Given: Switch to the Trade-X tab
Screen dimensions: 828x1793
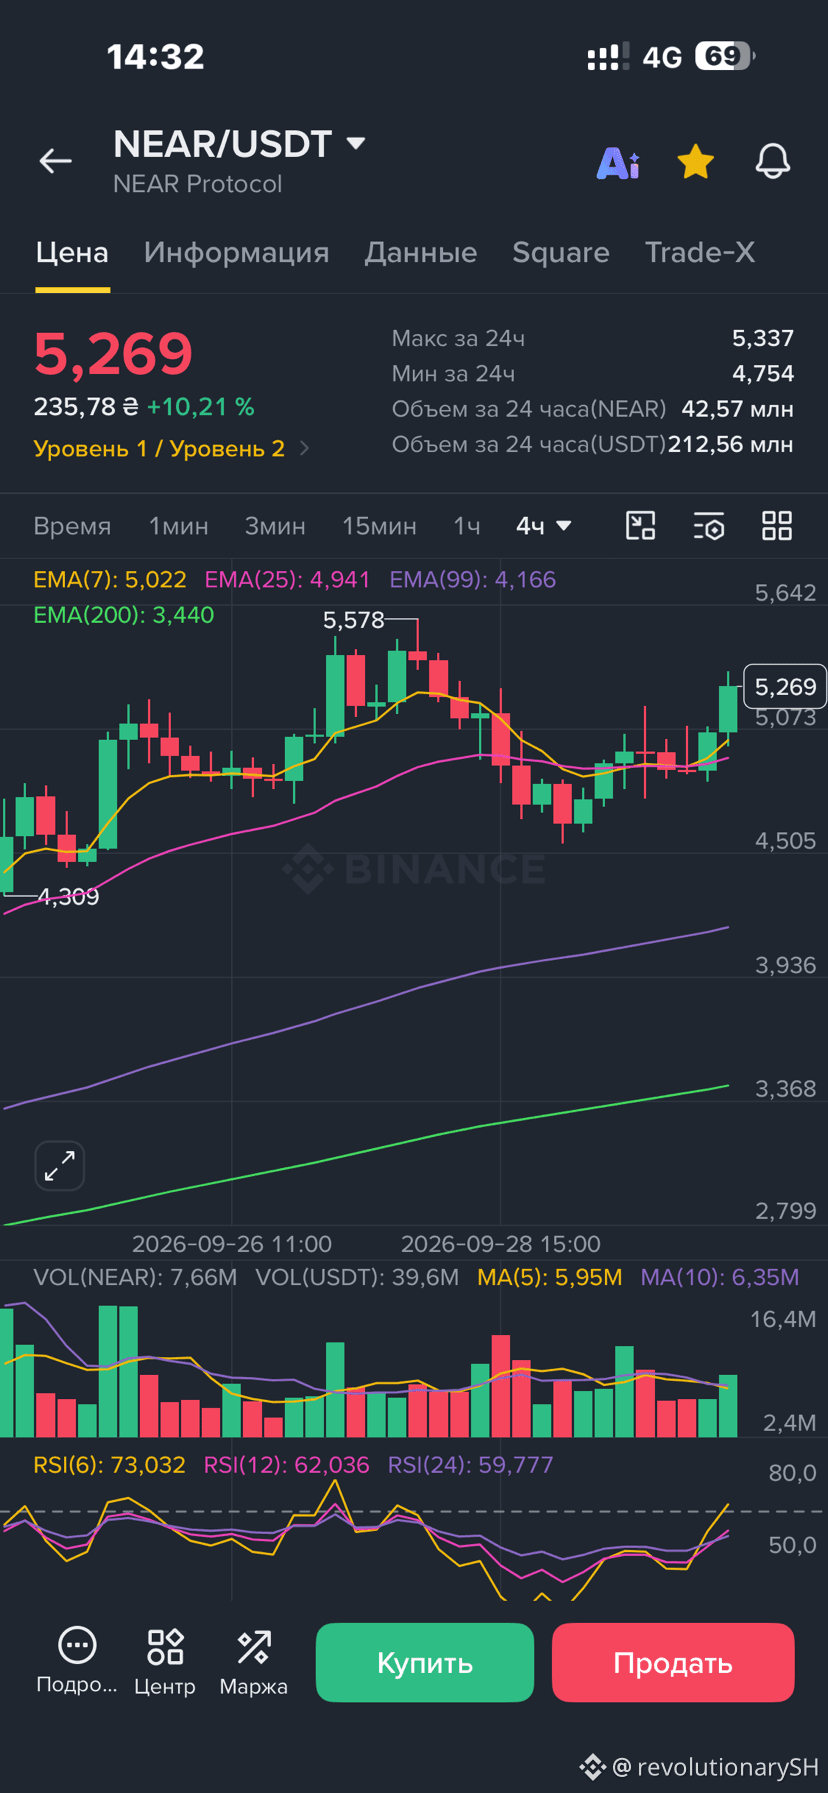Looking at the screenshot, I should tap(699, 252).
